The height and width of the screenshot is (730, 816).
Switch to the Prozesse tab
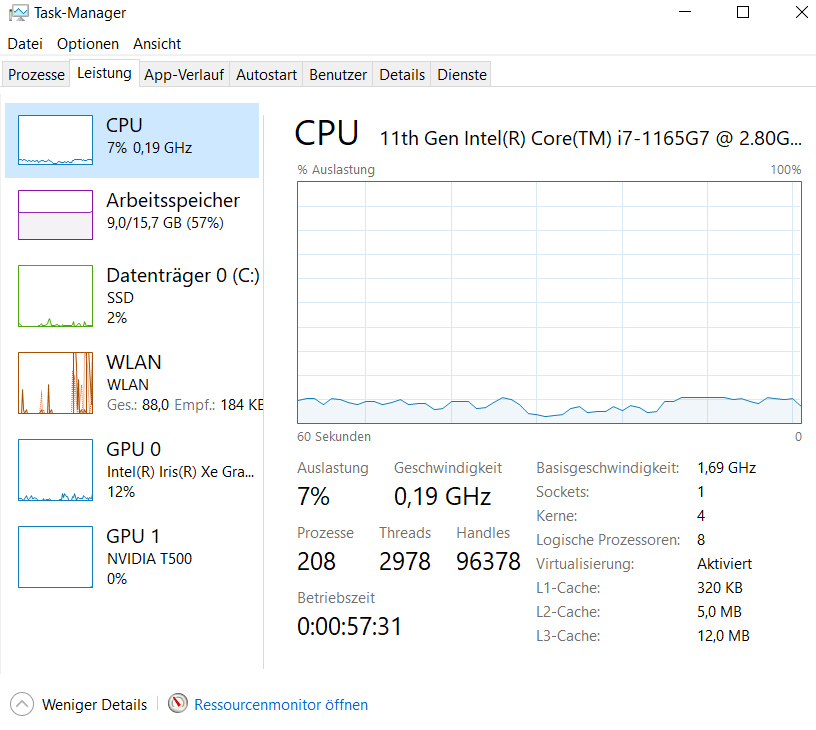pos(36,75)
